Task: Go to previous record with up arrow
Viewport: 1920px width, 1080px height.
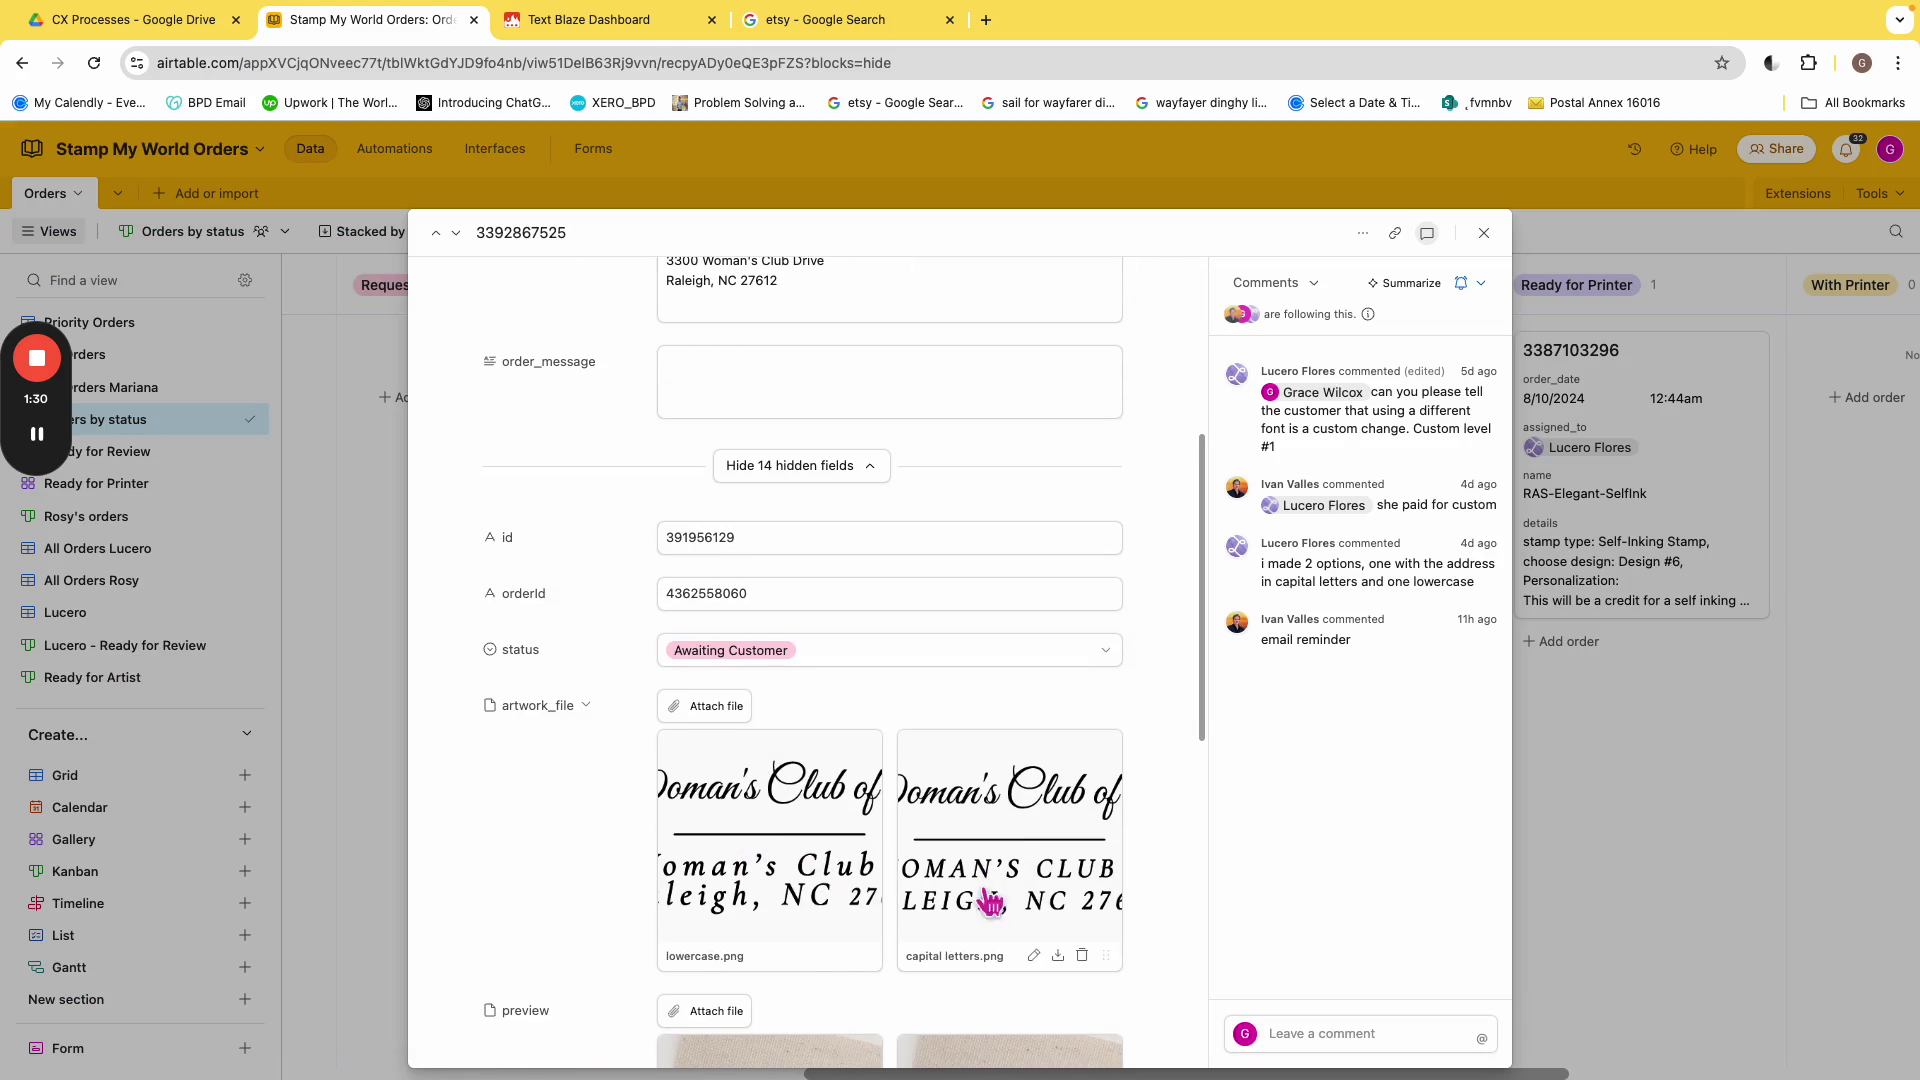Action: pos(436,233)
